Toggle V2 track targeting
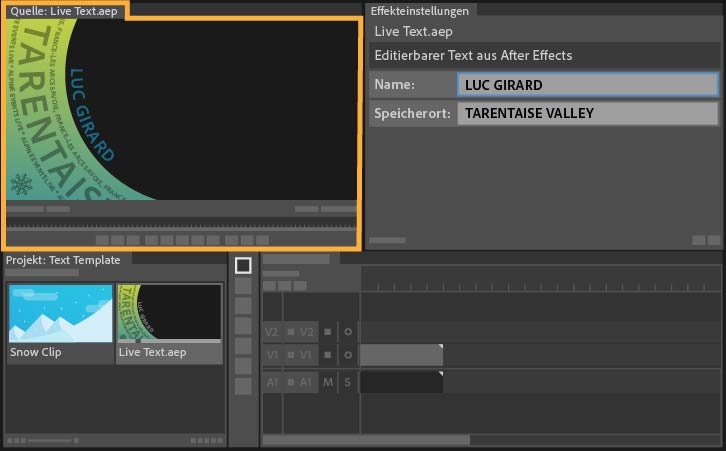726x451 pixels. pos(307,332)
